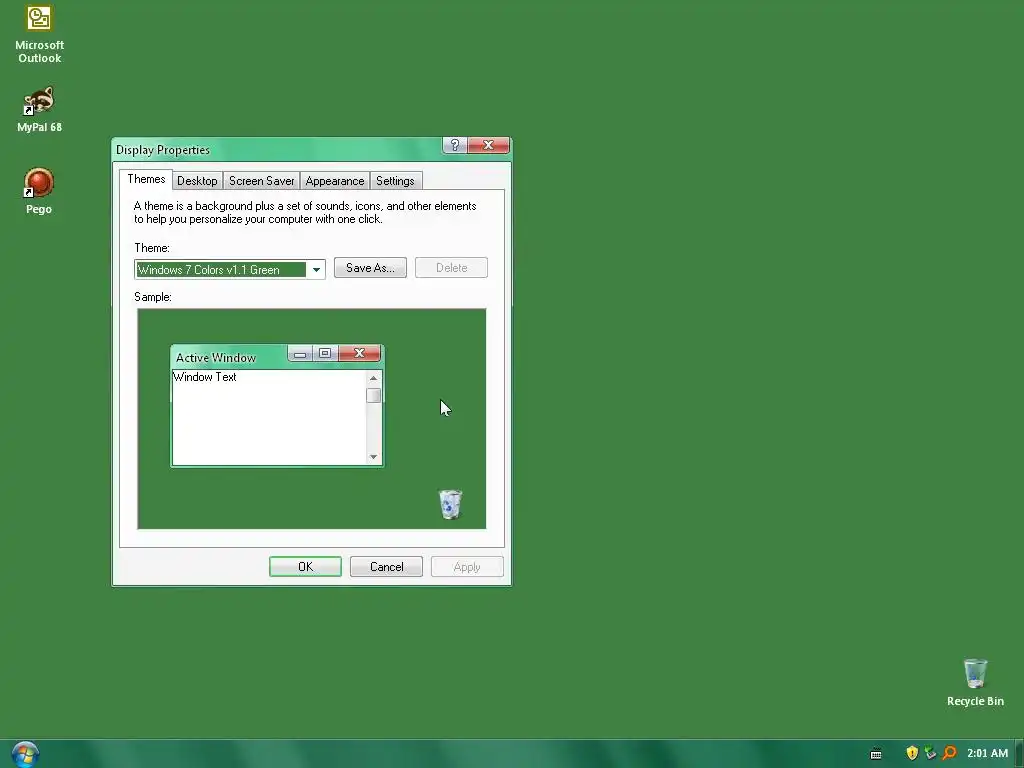The width and height of the screenshot is (1024, 768).
Task: Click the yellow security shield tray icon
Action: pyautogui.click(x=912, y=753)
